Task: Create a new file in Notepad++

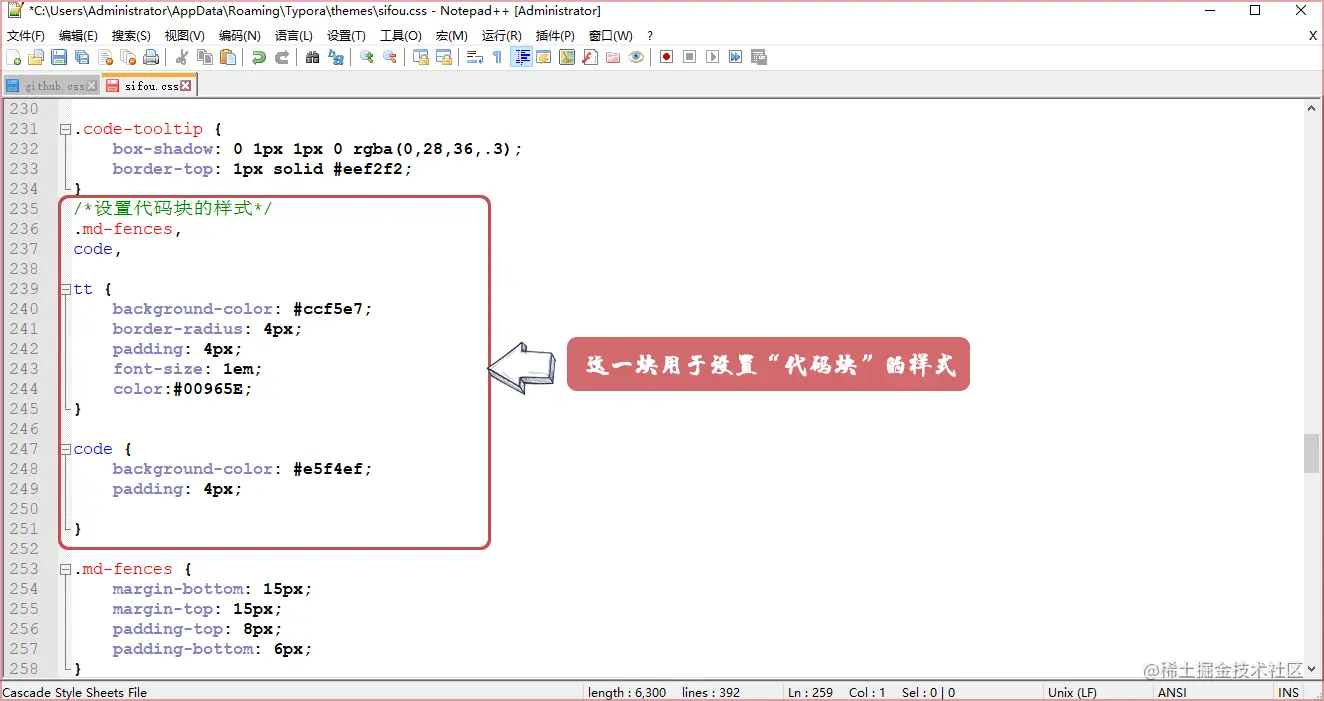Action: pyautogui.click(x=14, y=57)
